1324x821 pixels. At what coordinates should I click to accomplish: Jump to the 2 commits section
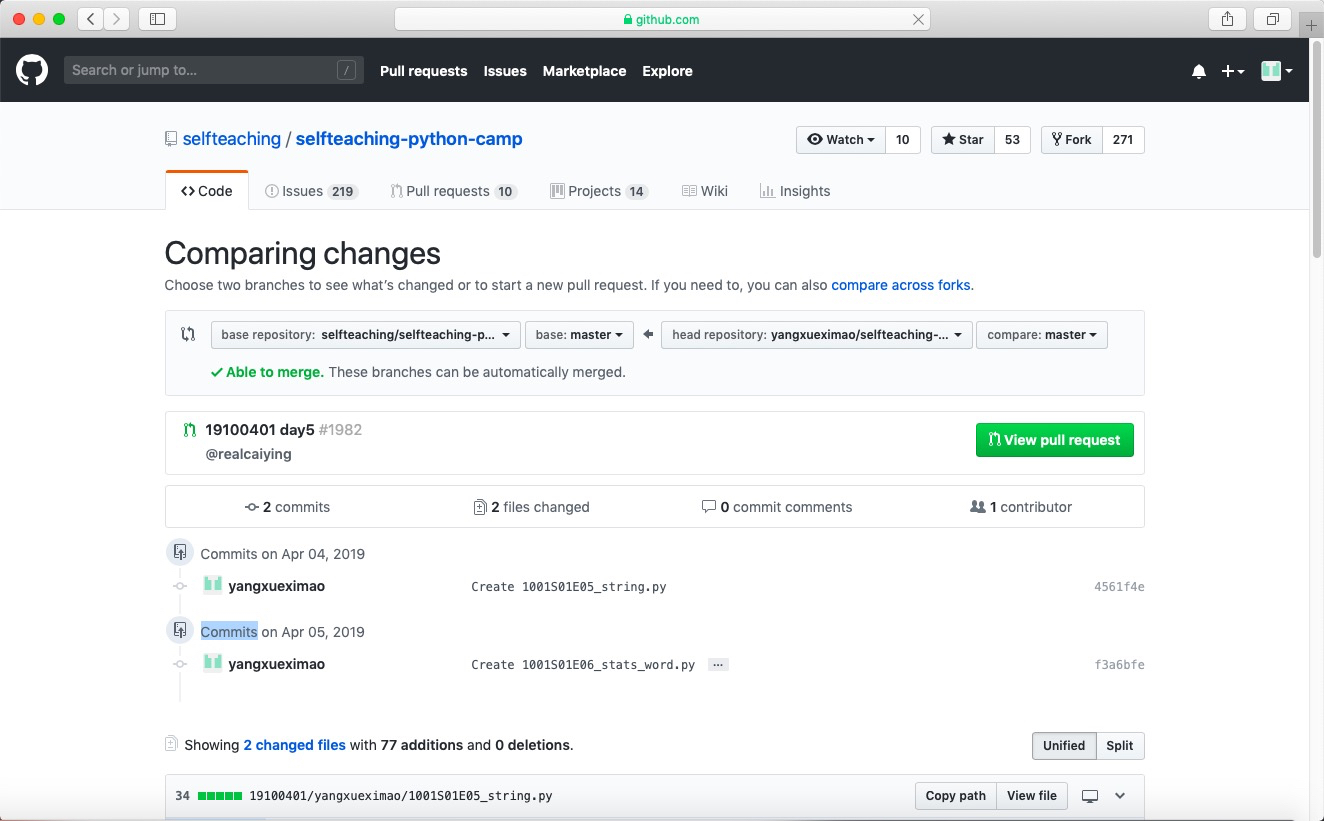tap(287, 507)
